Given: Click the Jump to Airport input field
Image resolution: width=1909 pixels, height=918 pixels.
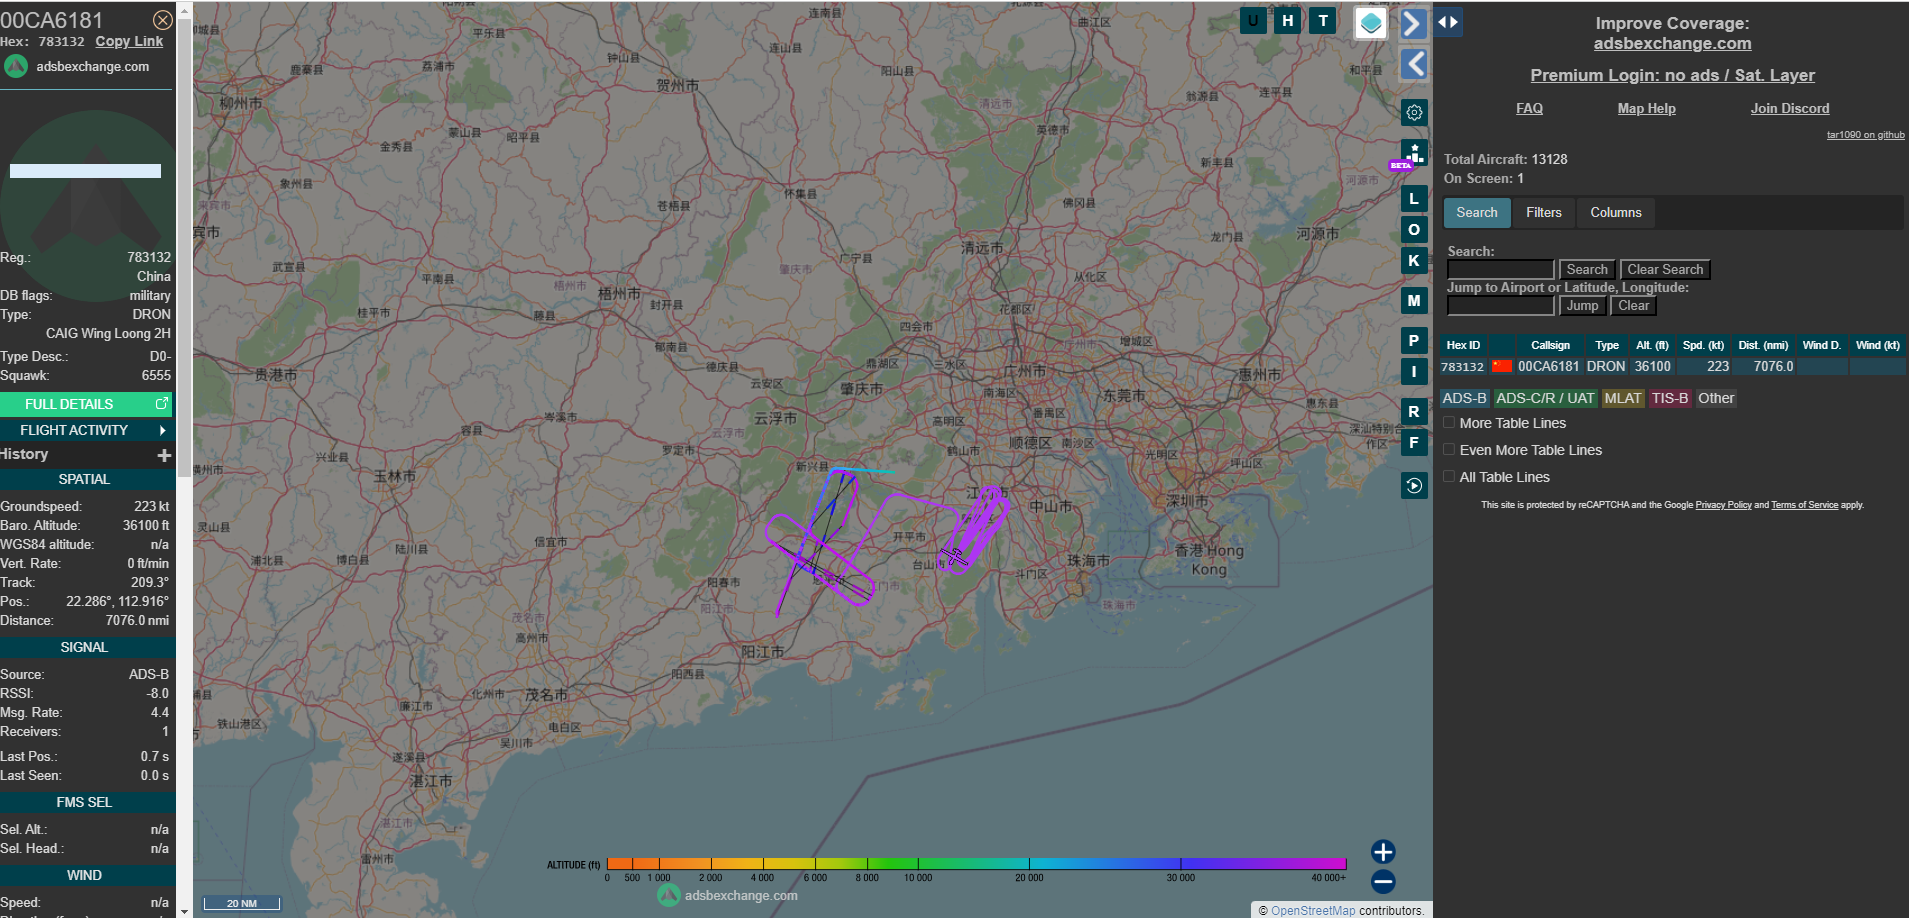Looking at the screenshot, I should 1501,306.
